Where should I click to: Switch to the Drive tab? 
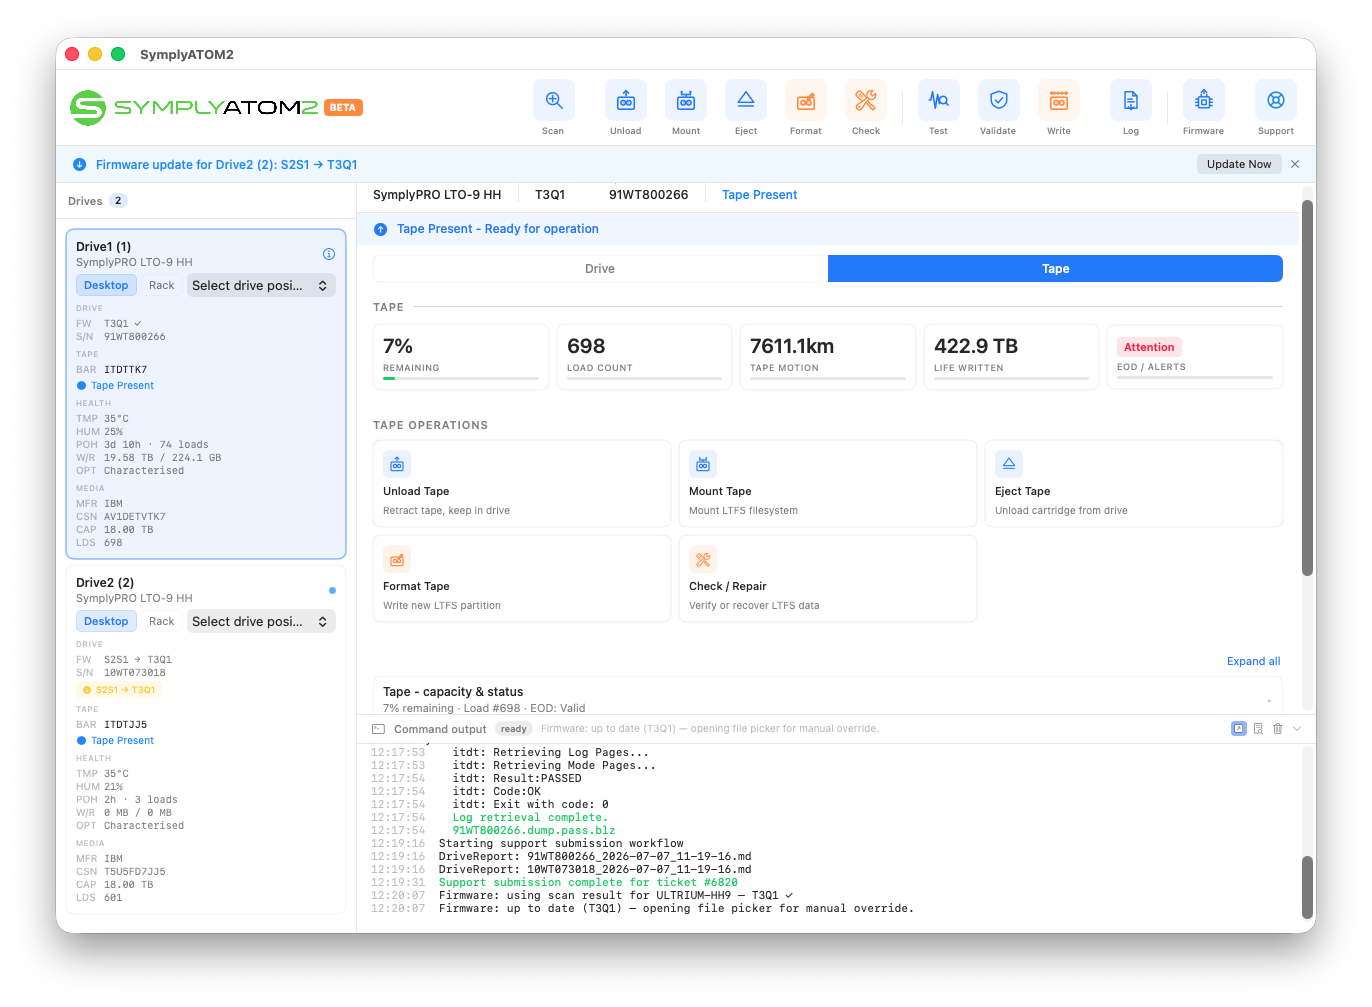tap(600, 268)
